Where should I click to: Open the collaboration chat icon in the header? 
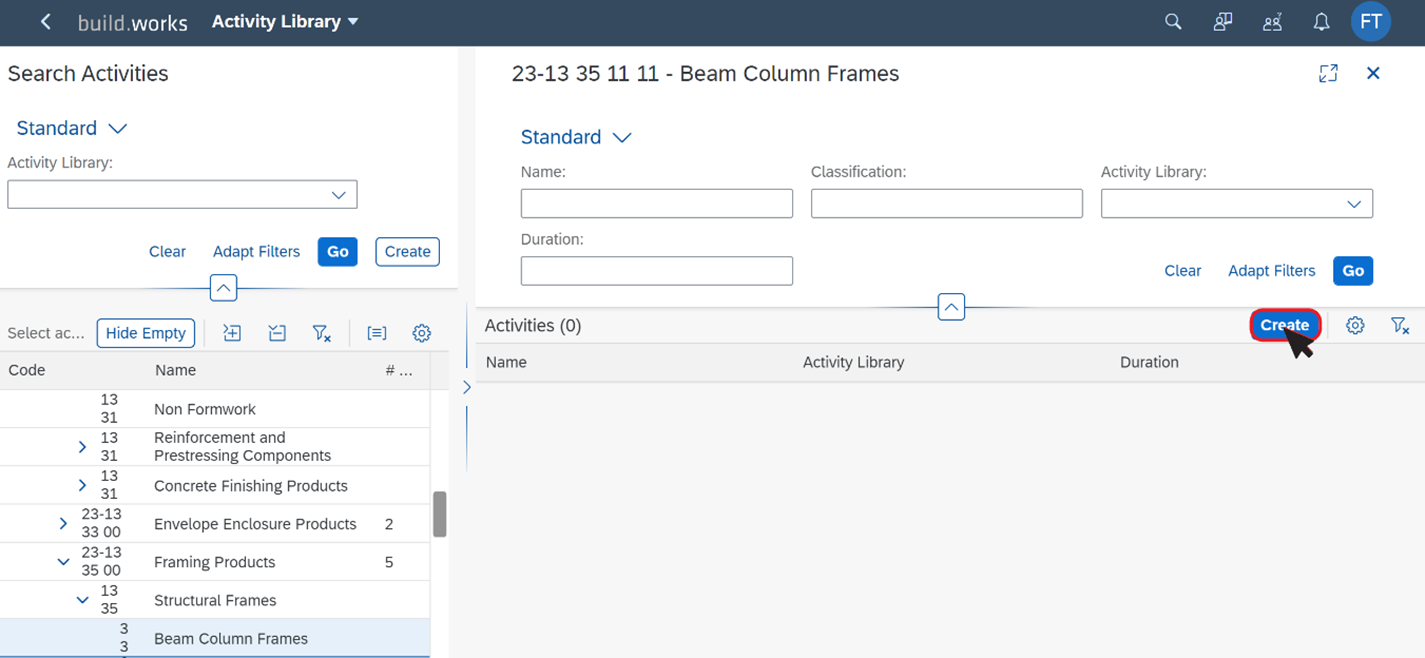tap(1222, 22)
